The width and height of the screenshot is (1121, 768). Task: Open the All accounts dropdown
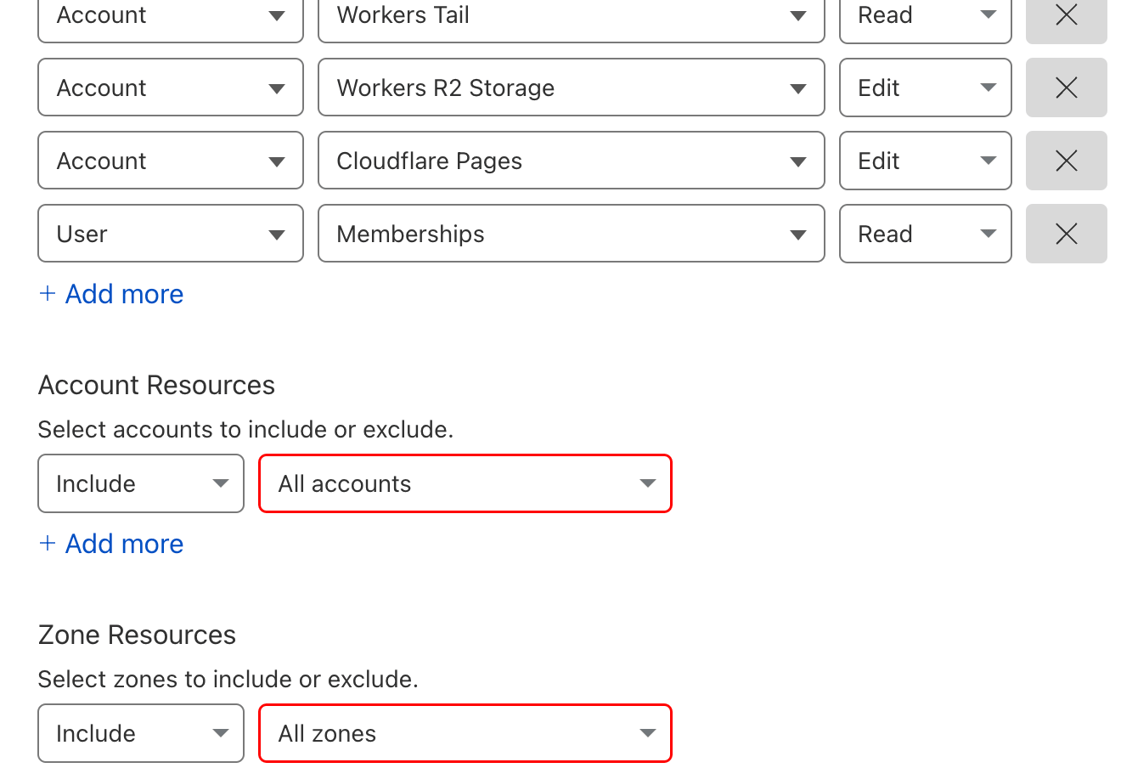465,483
